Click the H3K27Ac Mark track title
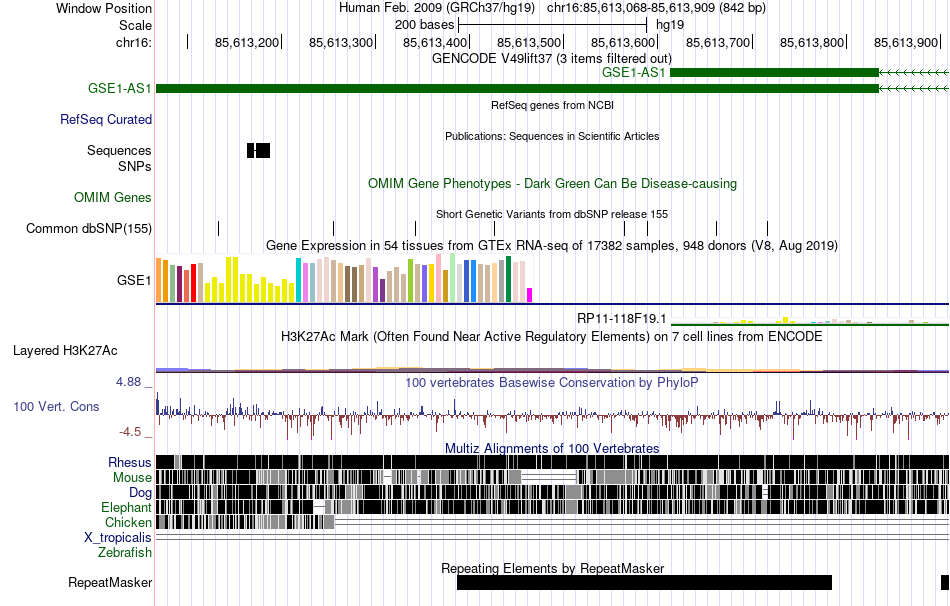The height and width of the screenshot is (606, 950). [552, 336]
